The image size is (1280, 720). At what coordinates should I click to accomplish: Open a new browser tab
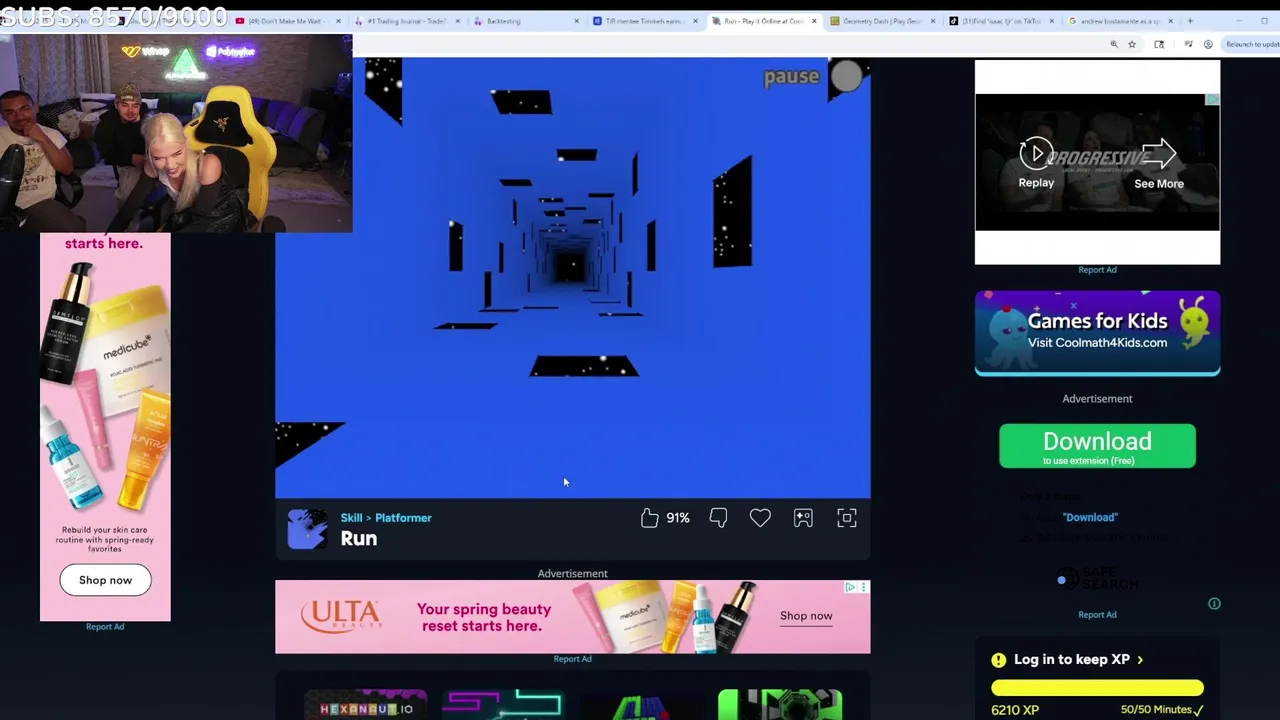pos(1189,21)
